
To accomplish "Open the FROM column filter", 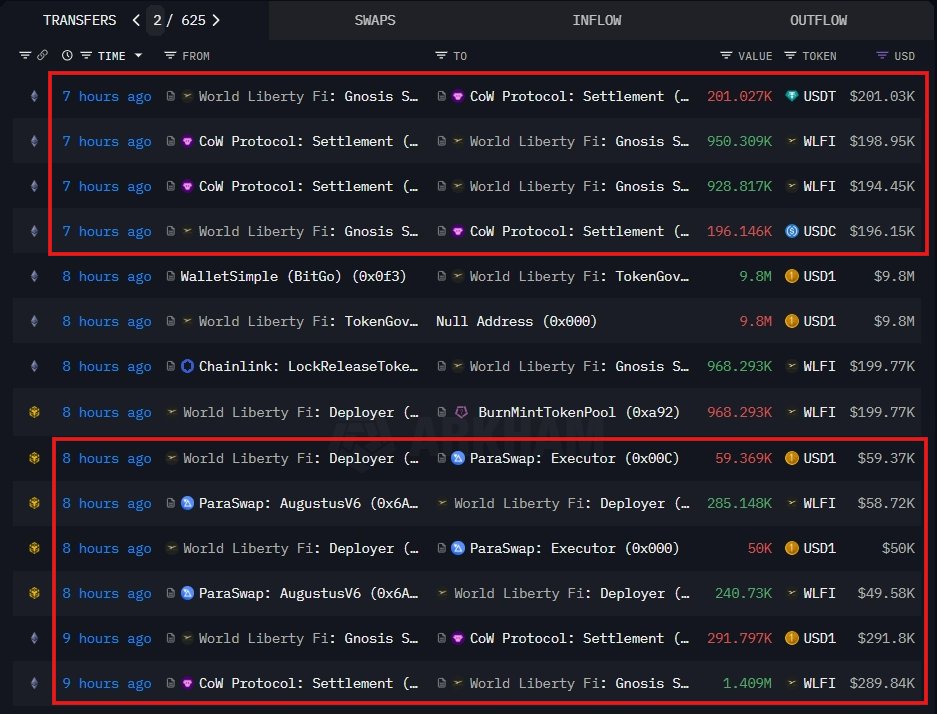I will [x=170, y=56].
